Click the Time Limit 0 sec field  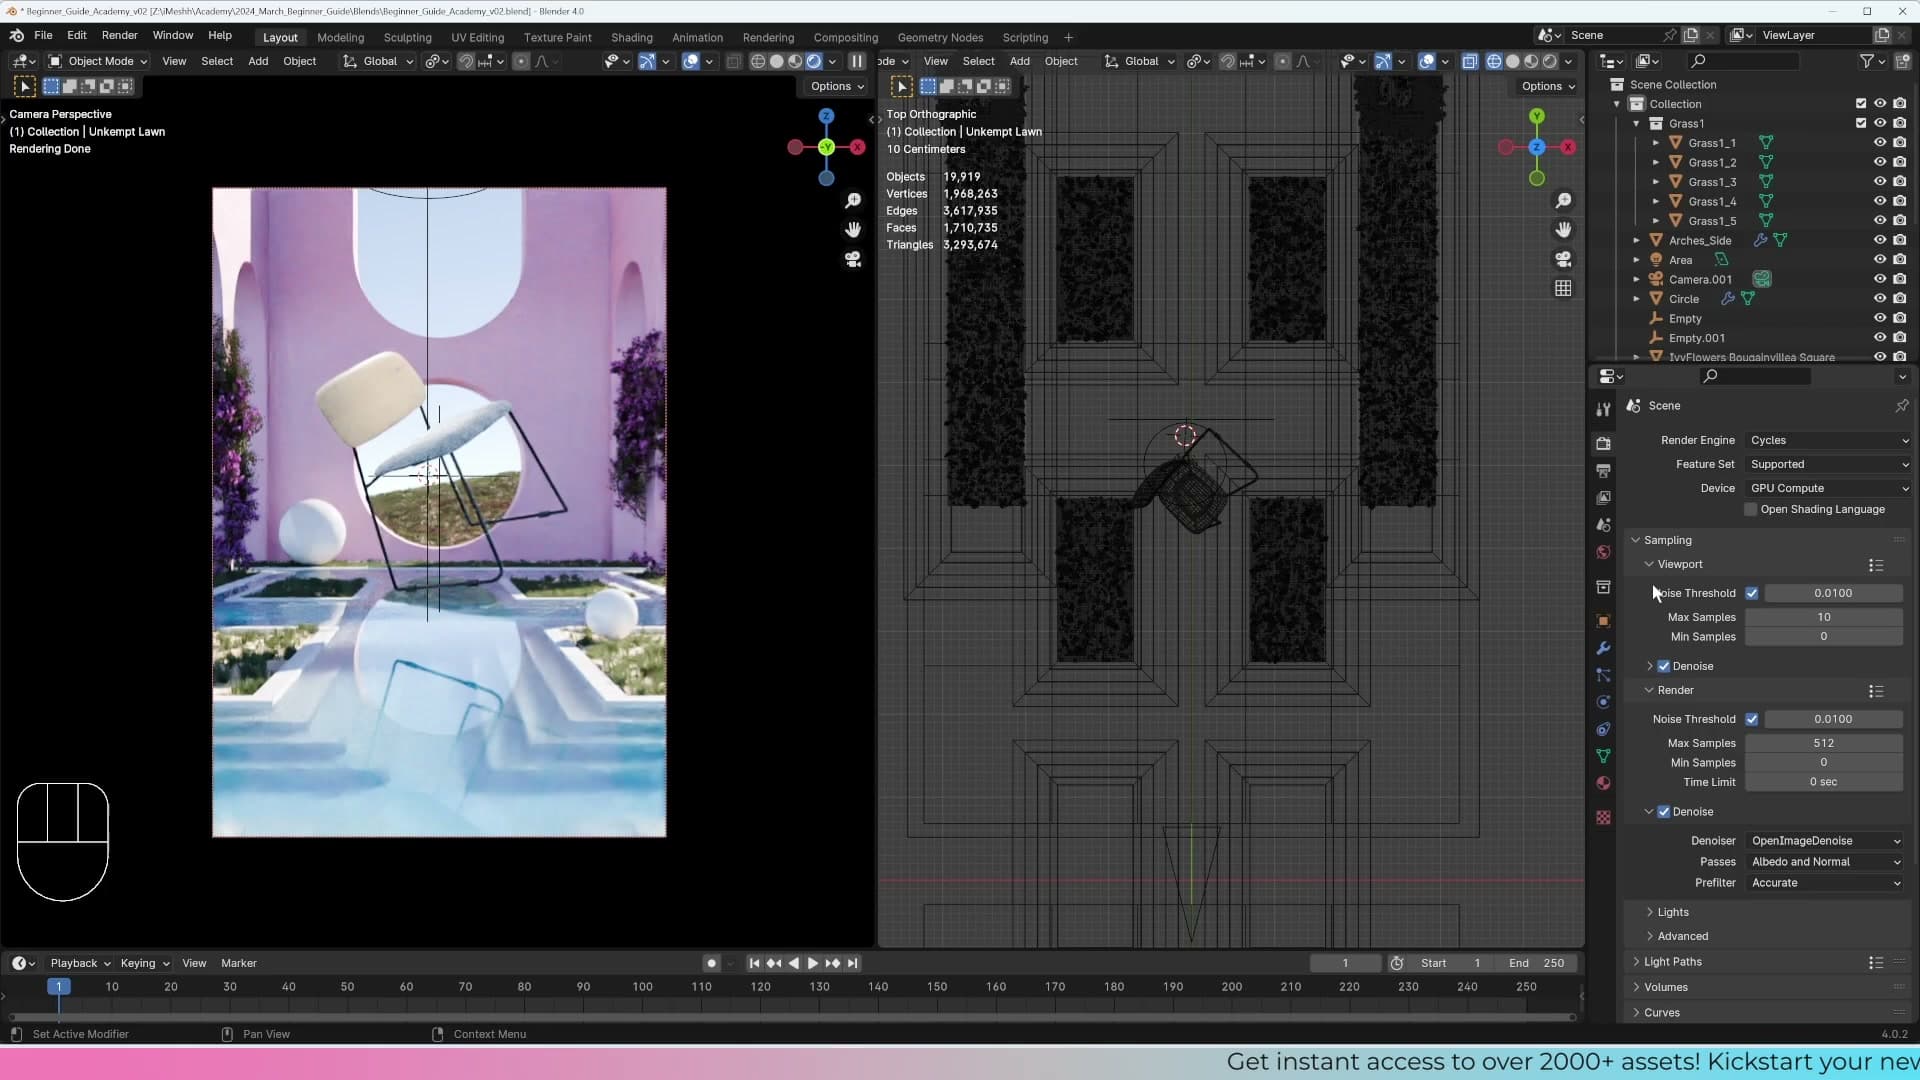tap(1824, 782)
